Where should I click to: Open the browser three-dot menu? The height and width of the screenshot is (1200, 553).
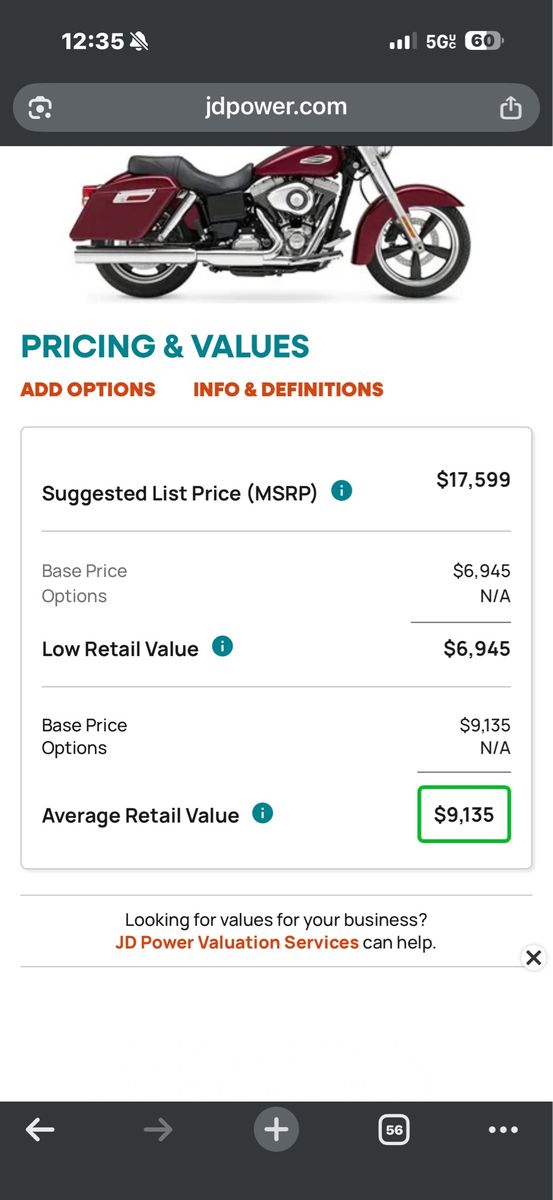(x=503, y=1130)
